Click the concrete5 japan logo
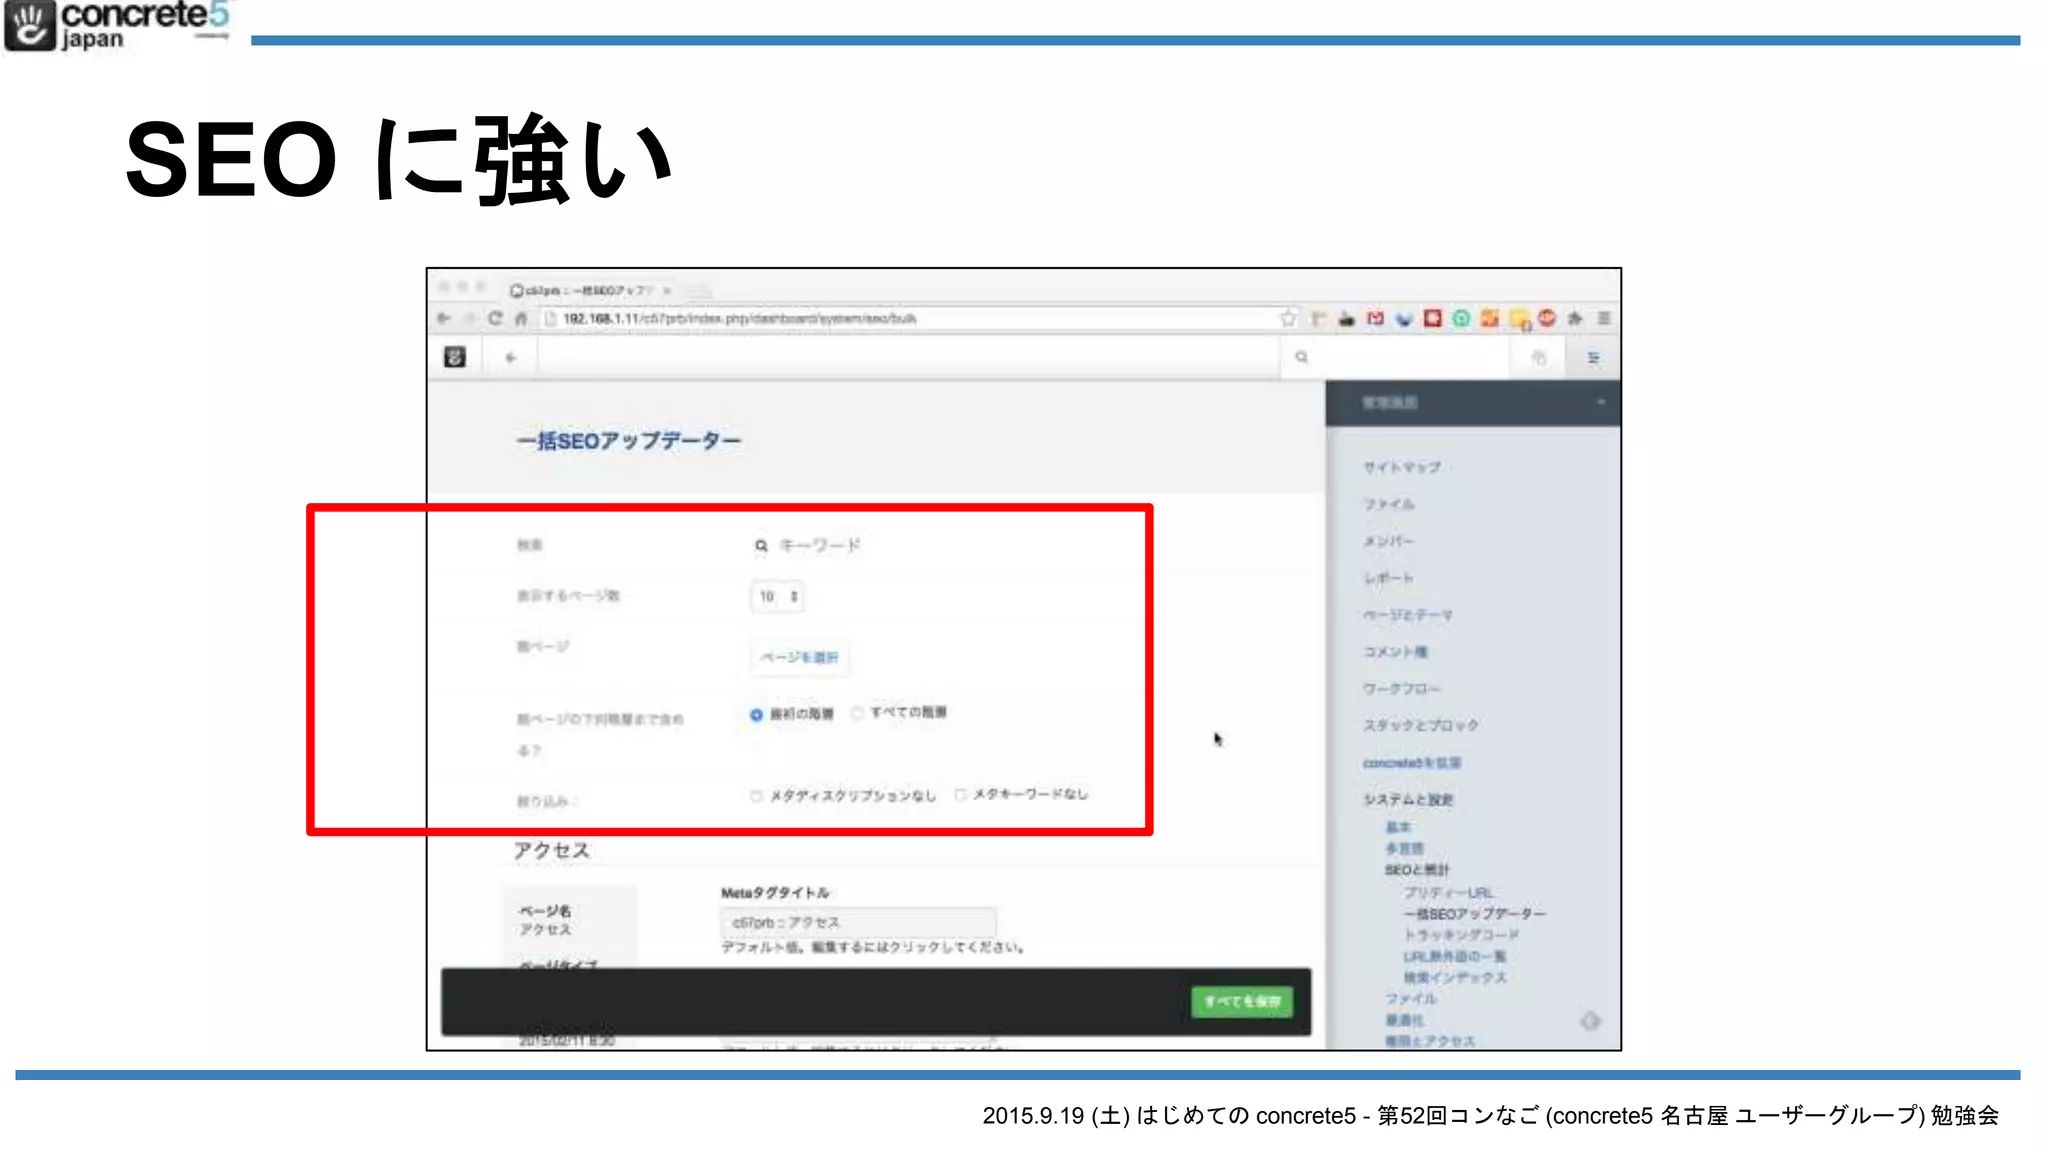This screenshot has height=1152, width=2048. 118,26
